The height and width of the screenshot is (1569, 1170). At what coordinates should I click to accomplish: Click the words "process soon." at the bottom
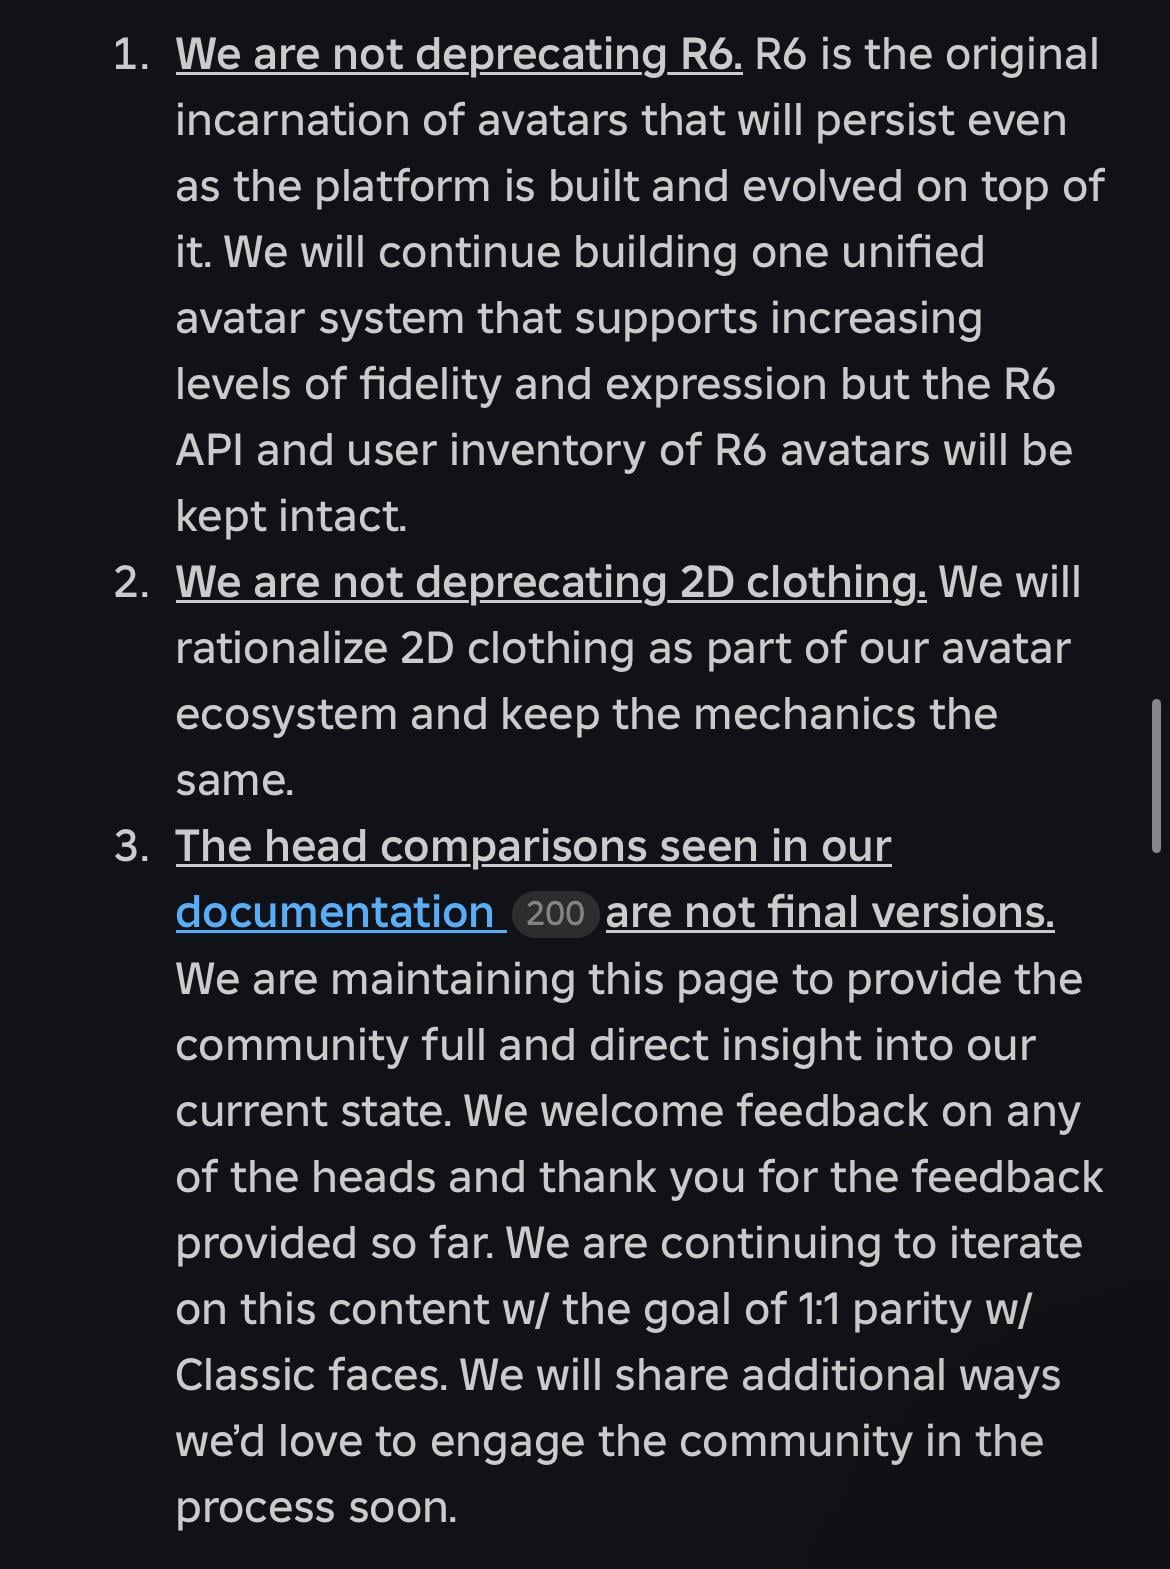click(316, 1507)
